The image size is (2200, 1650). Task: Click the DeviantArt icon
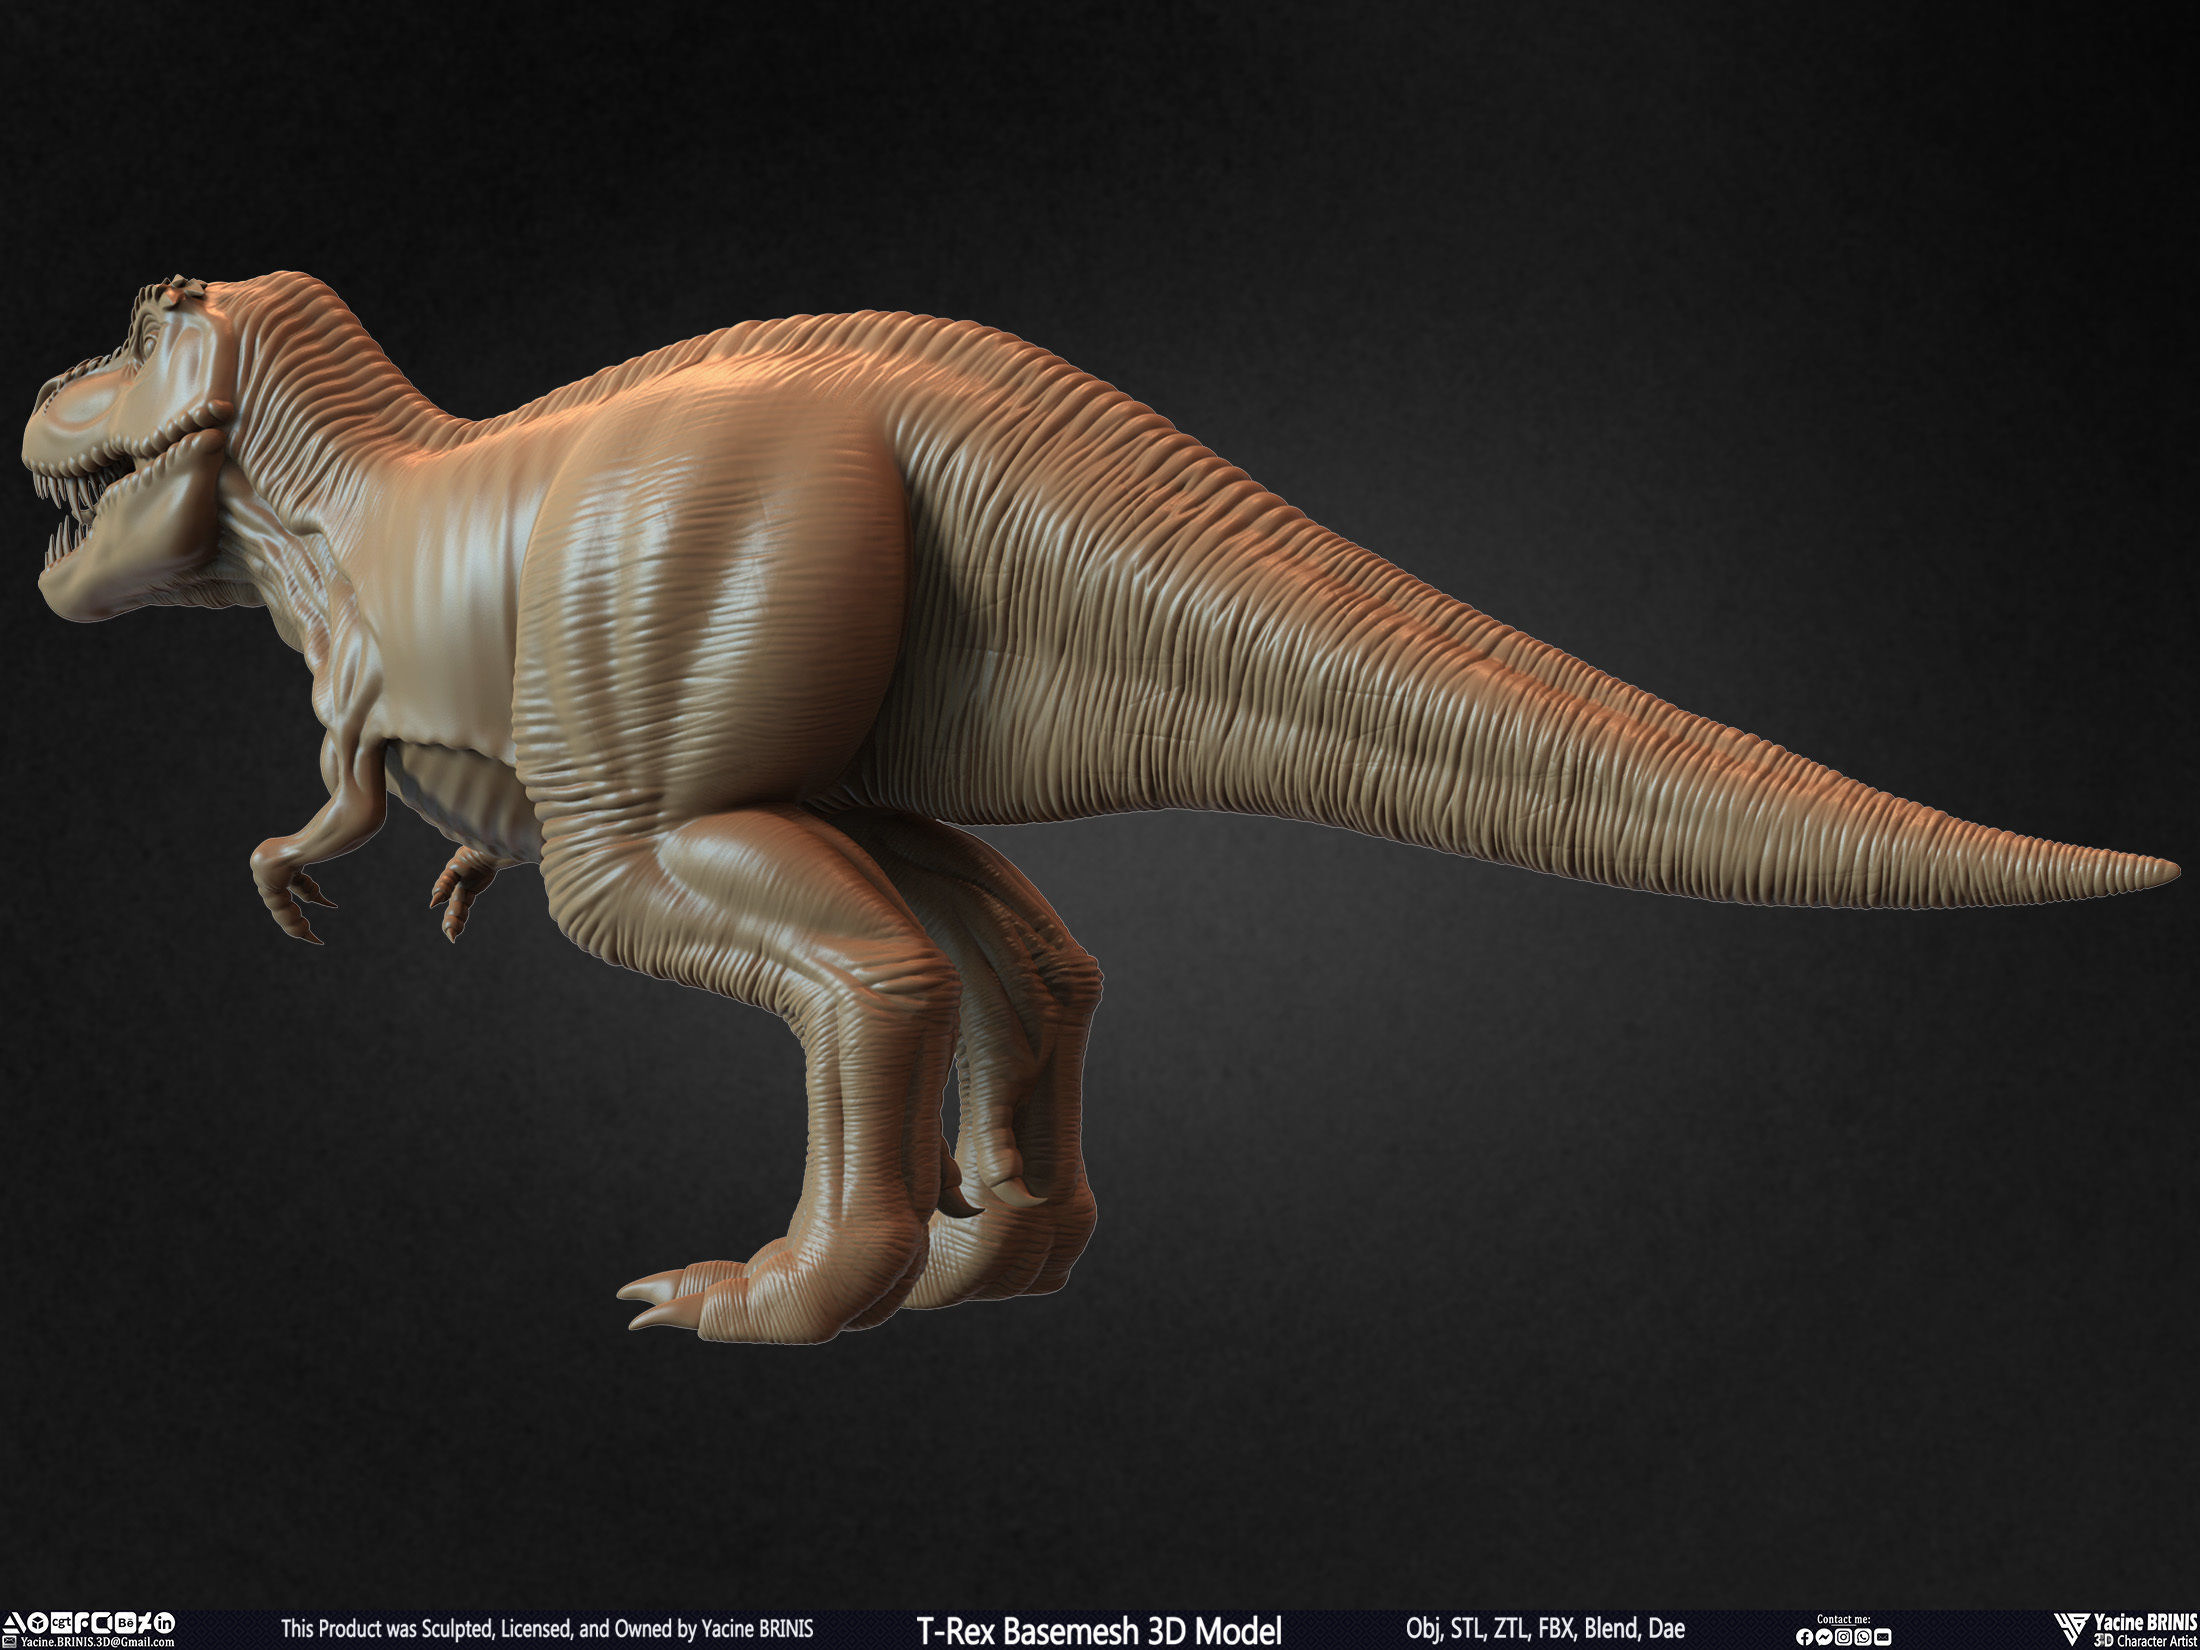pyautogui.click(x=145, y=1623)
